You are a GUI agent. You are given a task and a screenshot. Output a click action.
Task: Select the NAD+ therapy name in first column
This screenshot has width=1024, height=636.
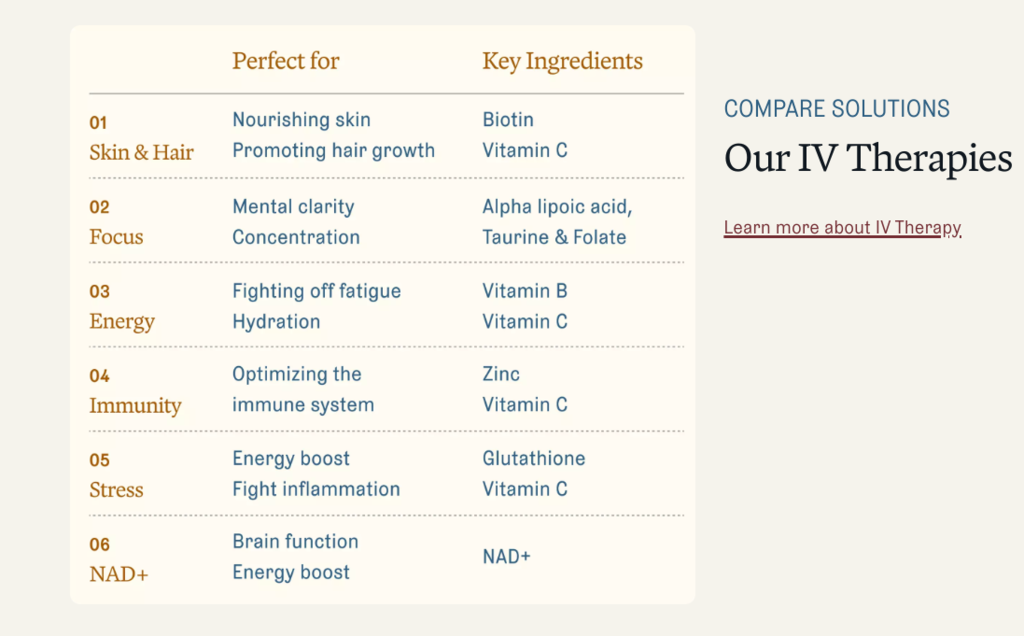point(118,575)
